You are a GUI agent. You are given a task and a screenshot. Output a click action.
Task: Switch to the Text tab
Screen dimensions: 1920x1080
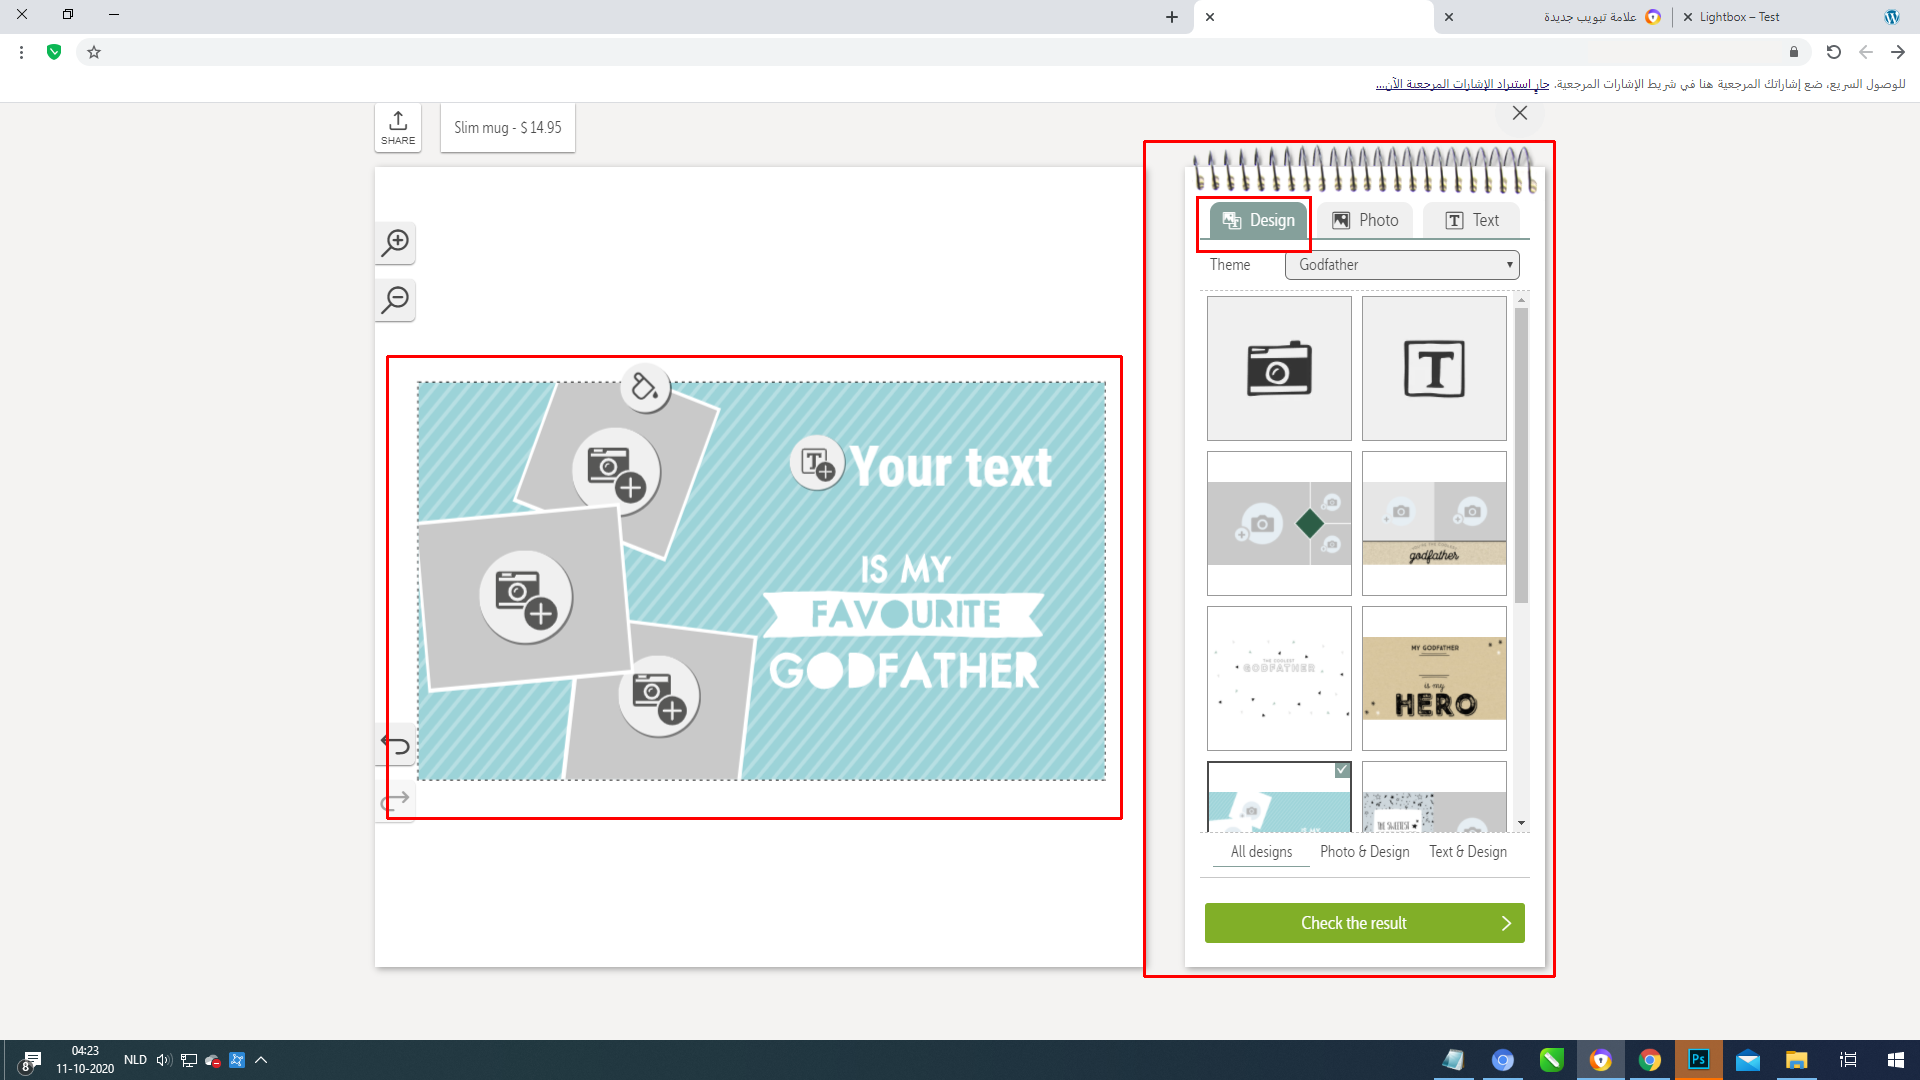click(1471, 220)
